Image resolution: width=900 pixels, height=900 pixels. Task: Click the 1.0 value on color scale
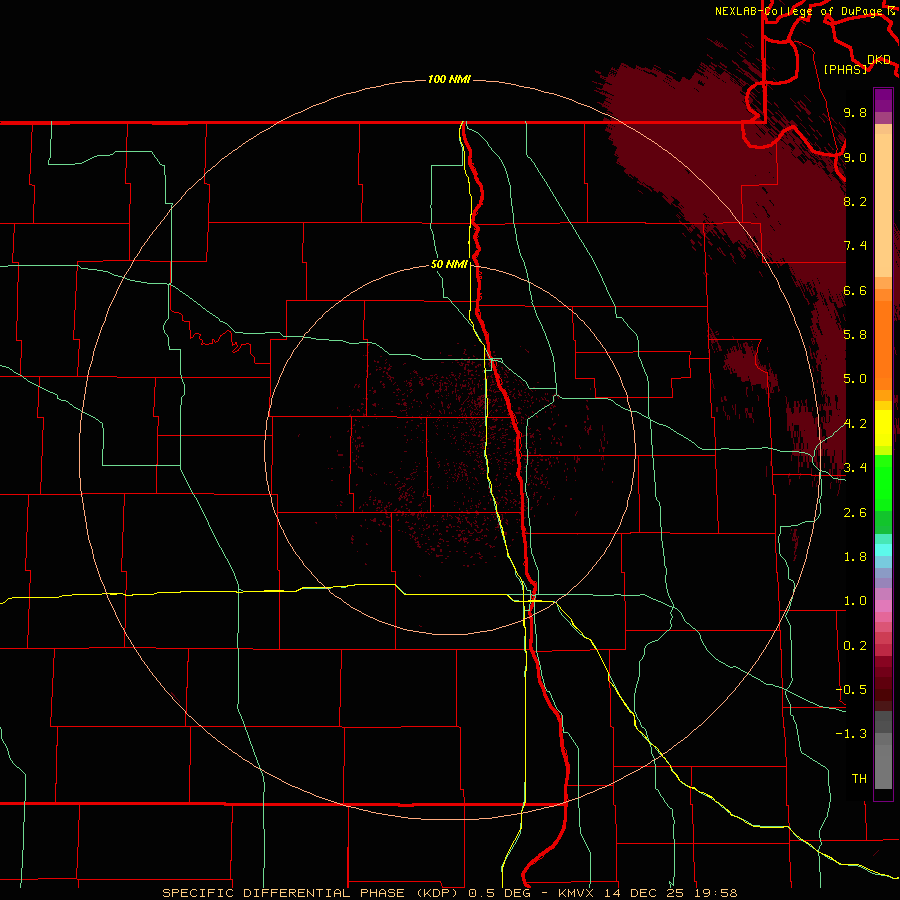(x=855, y=601)
